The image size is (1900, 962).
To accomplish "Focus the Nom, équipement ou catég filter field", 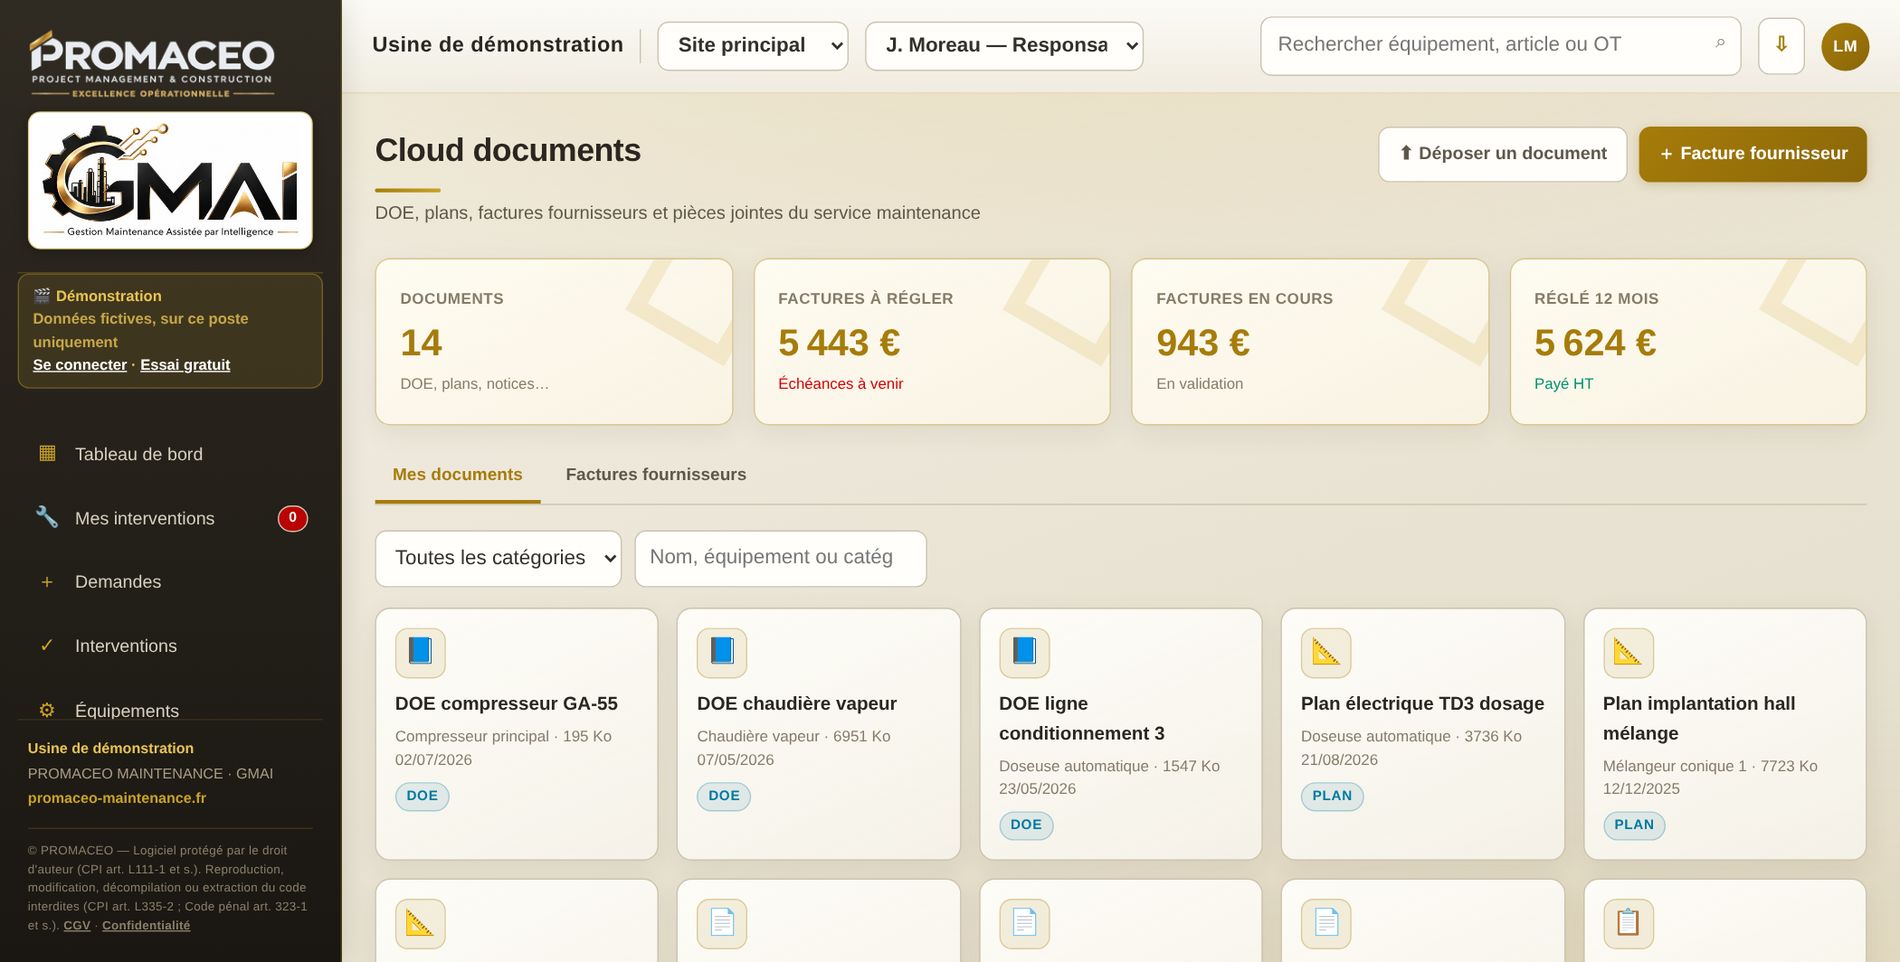I will [780, 558].
